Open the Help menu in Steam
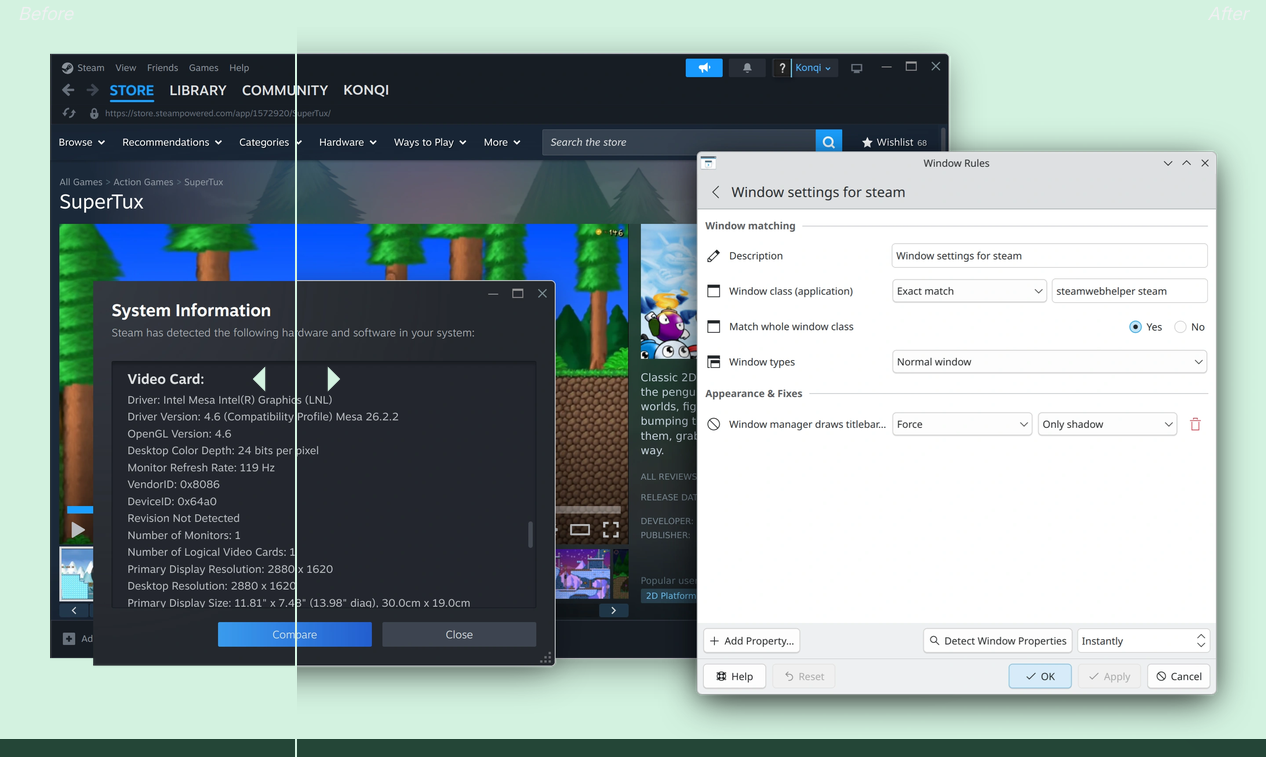Screen dimensions: 1266x757 [x=239, y=68]
